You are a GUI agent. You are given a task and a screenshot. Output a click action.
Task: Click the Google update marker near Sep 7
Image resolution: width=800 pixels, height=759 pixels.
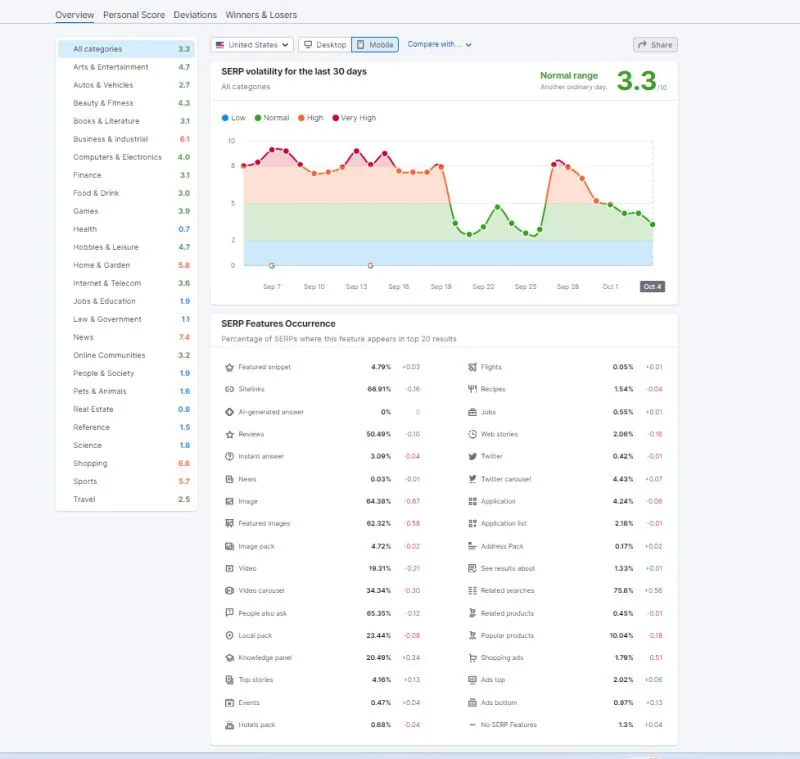point(271,266)
